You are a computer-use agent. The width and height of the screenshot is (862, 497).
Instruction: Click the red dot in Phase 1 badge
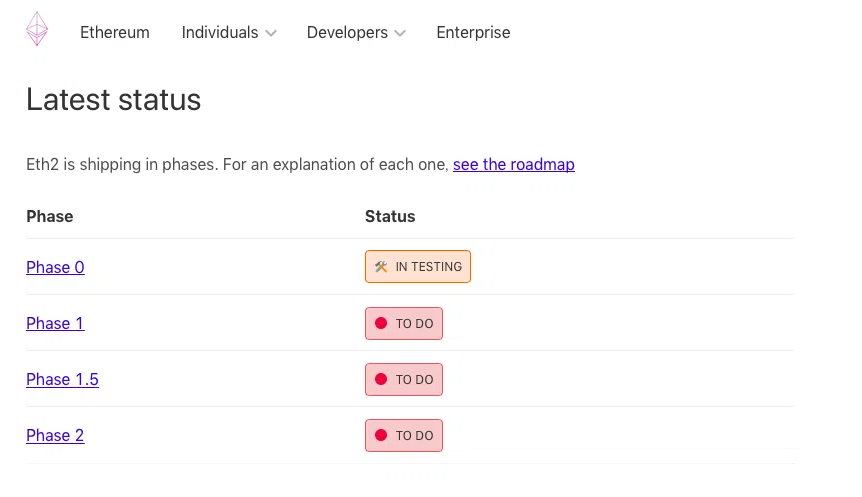tap(381, 323)
